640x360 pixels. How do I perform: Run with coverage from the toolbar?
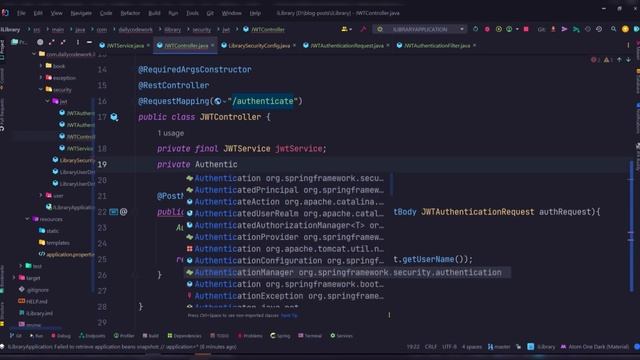tap(498, 29)
